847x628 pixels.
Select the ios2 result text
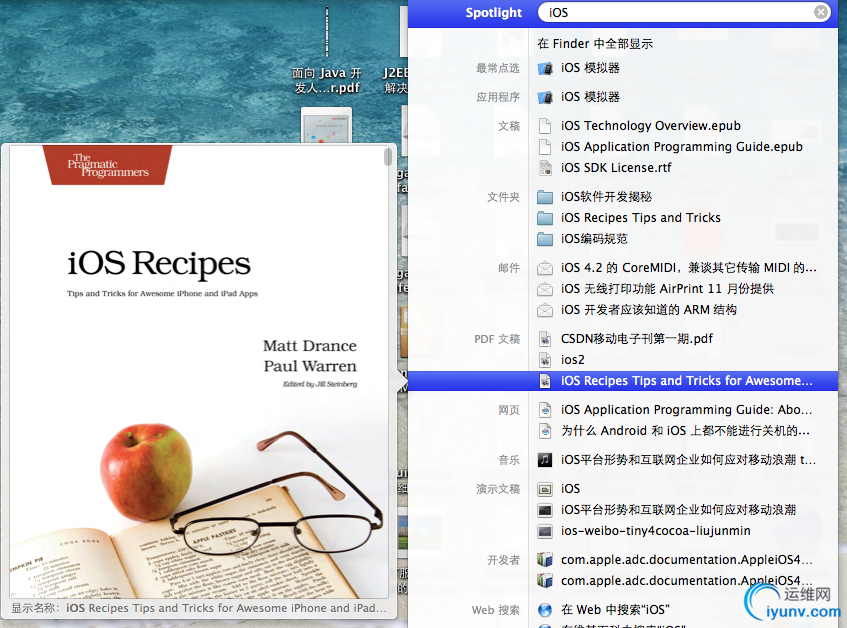click(573, 360)
